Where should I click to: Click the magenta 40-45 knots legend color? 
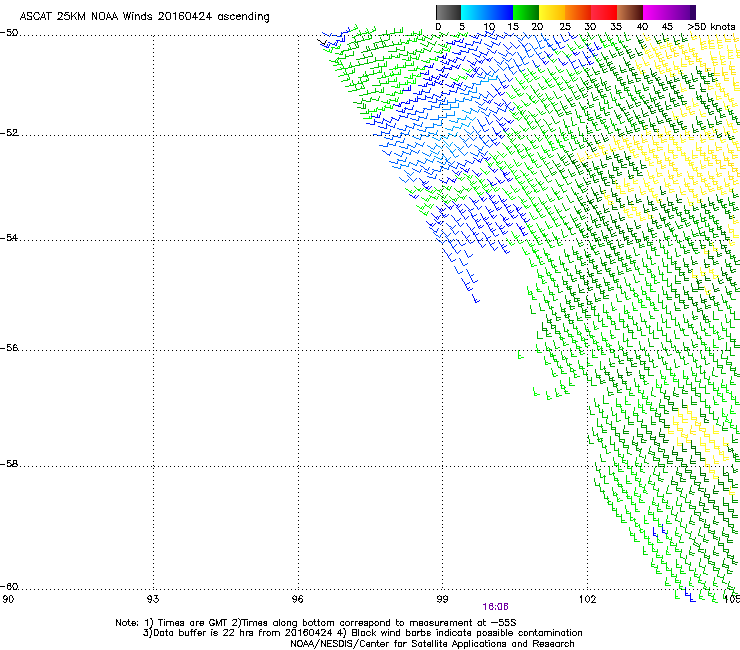click(x=656, y=12)
